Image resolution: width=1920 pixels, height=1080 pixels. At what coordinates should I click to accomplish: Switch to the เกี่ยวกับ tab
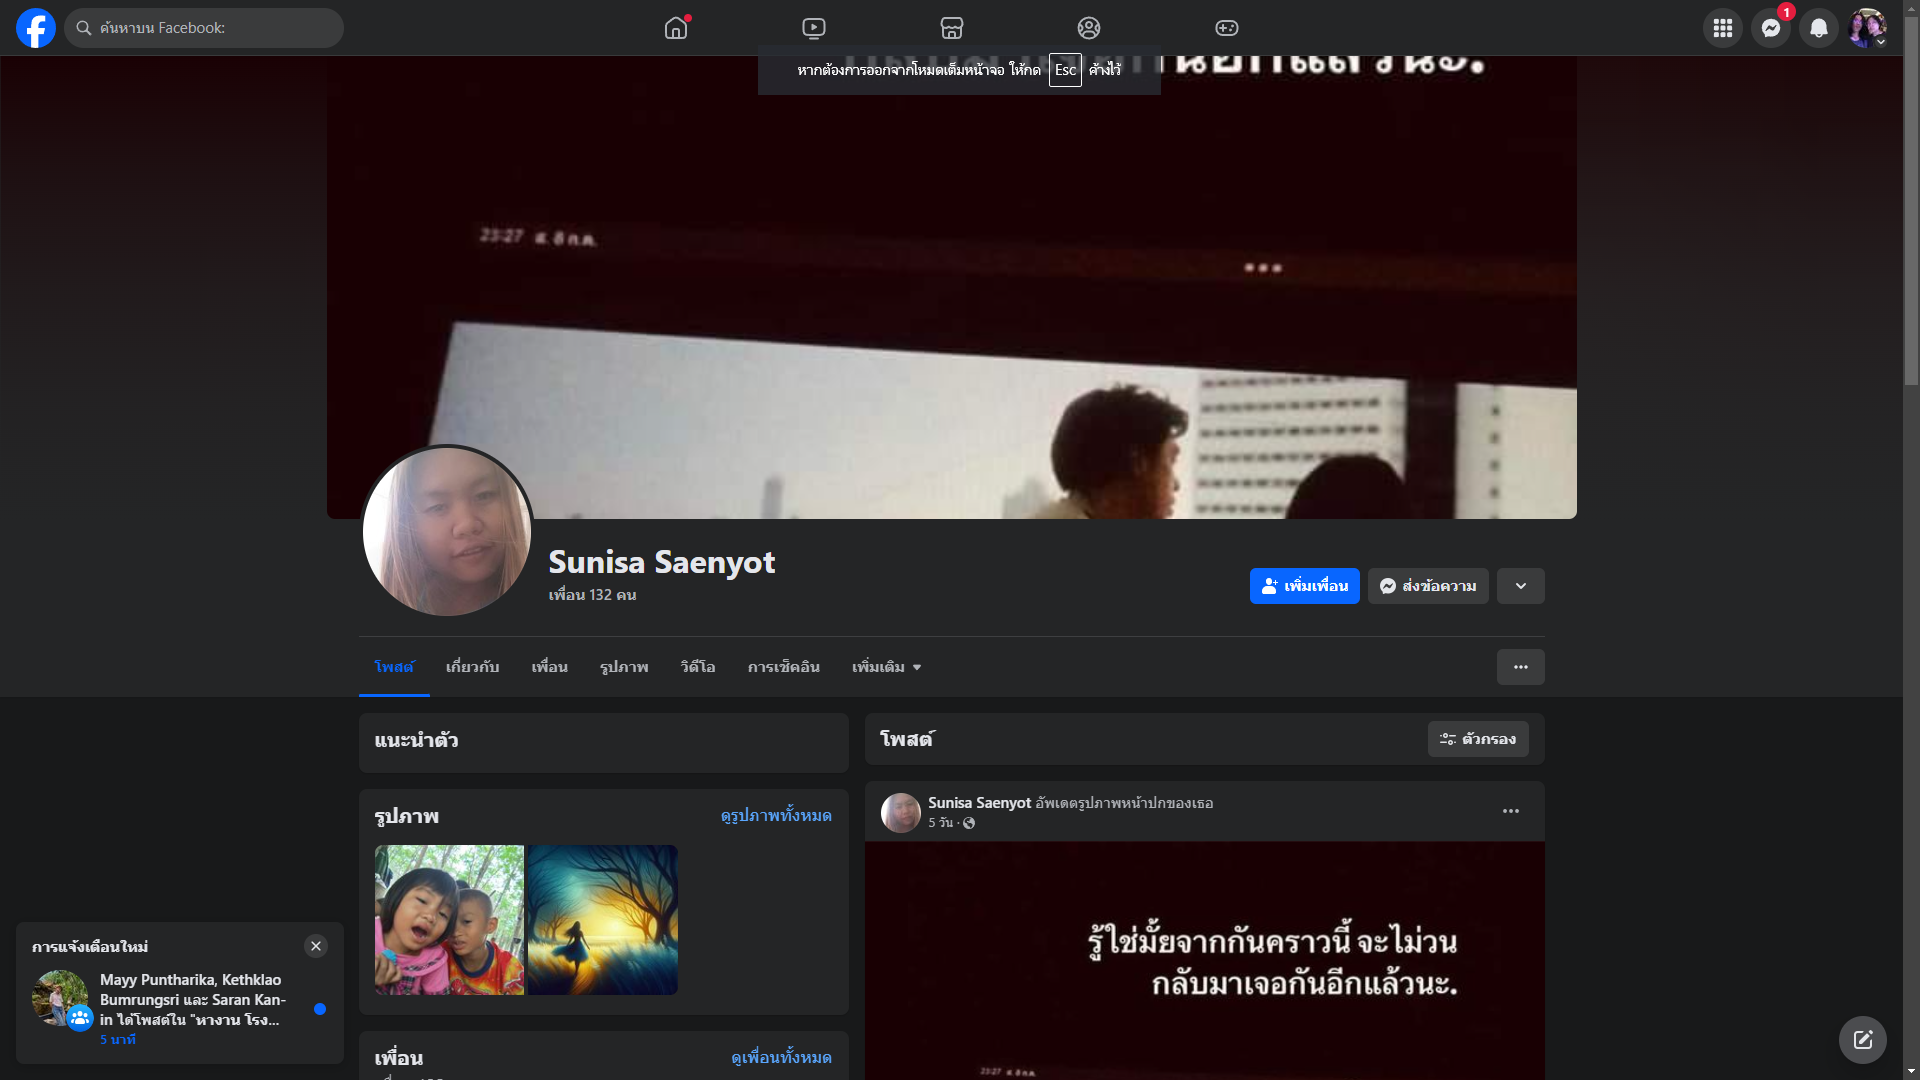point(472,667)
